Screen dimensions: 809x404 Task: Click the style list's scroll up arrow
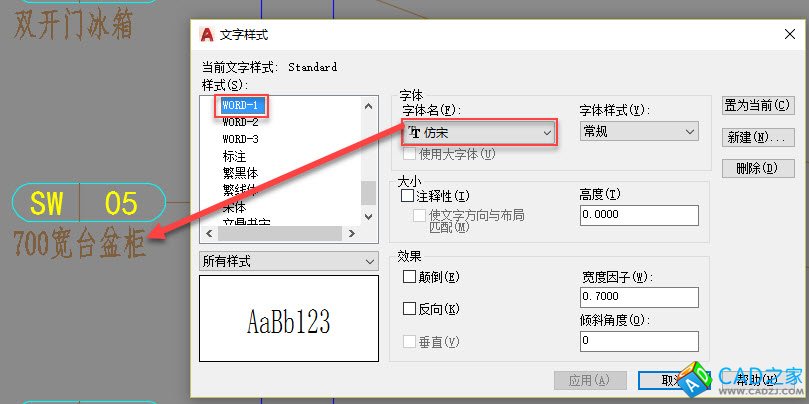coord(369,105)
